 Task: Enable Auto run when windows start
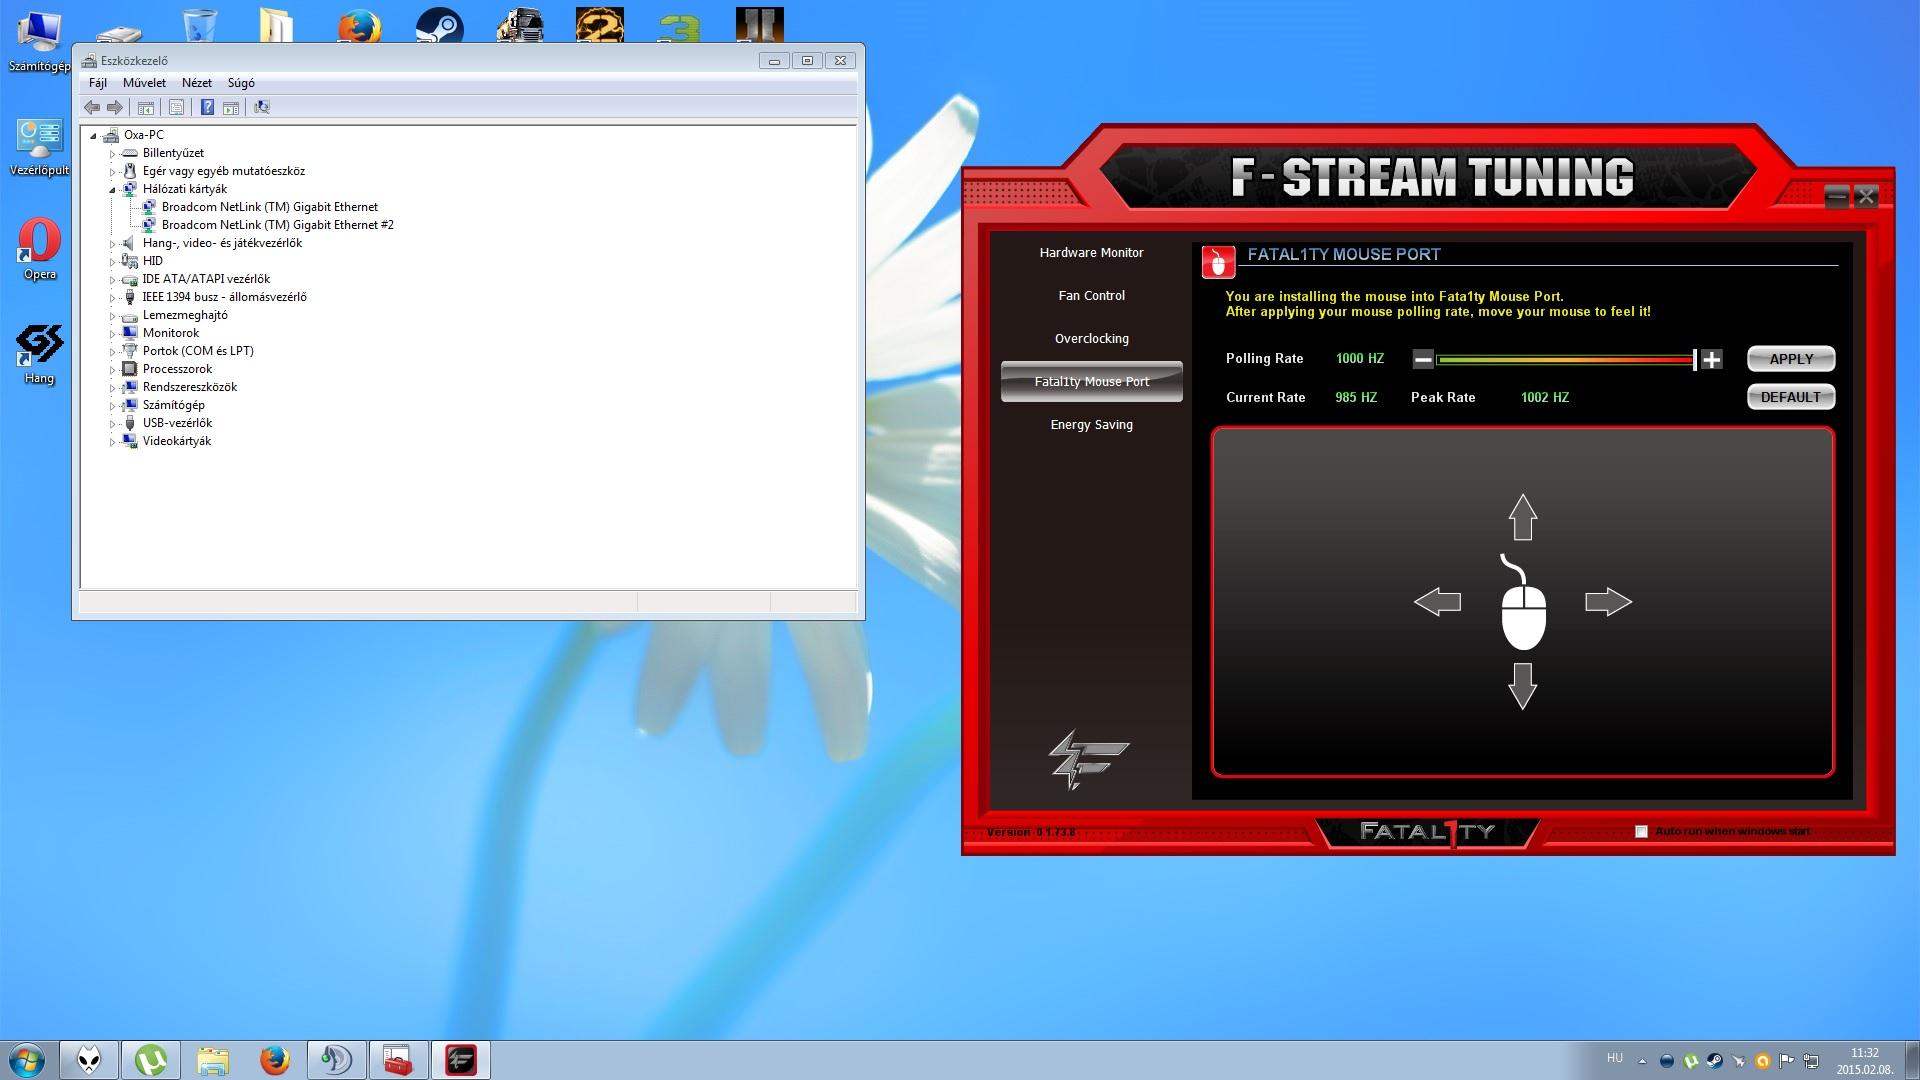1641,832
